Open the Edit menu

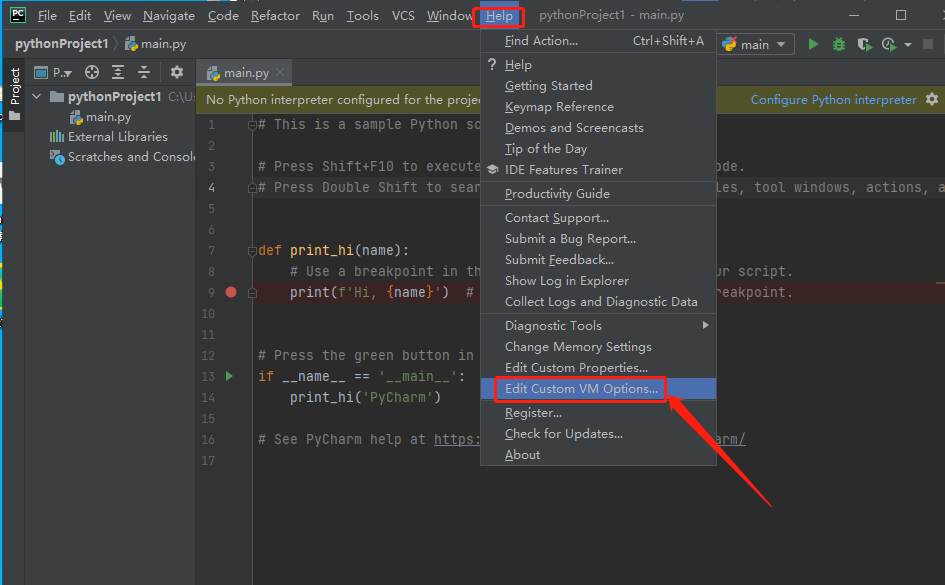click(x=80, y=16)
